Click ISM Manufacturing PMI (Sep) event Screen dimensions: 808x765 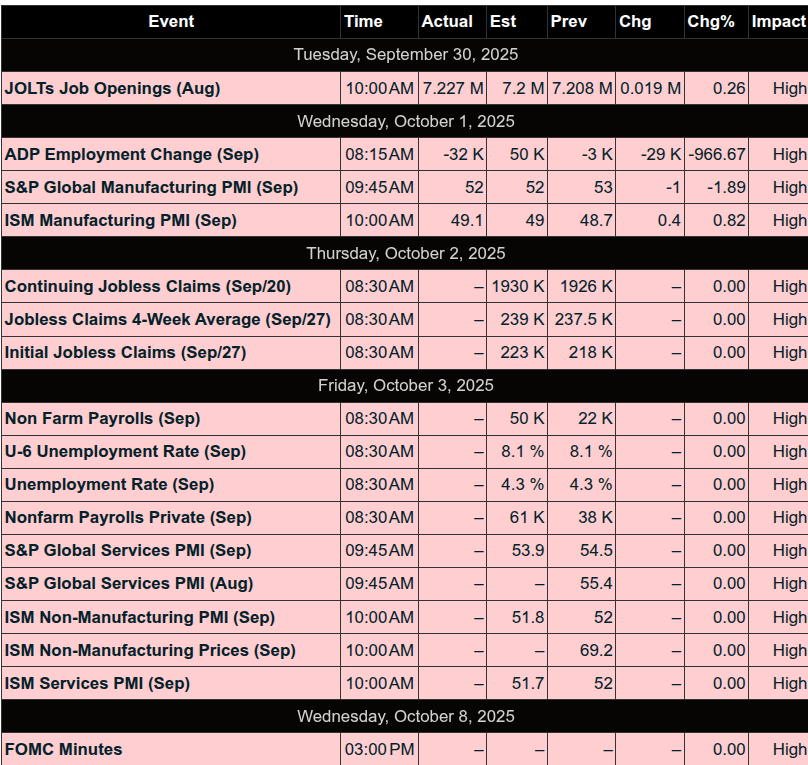(121, 220)
